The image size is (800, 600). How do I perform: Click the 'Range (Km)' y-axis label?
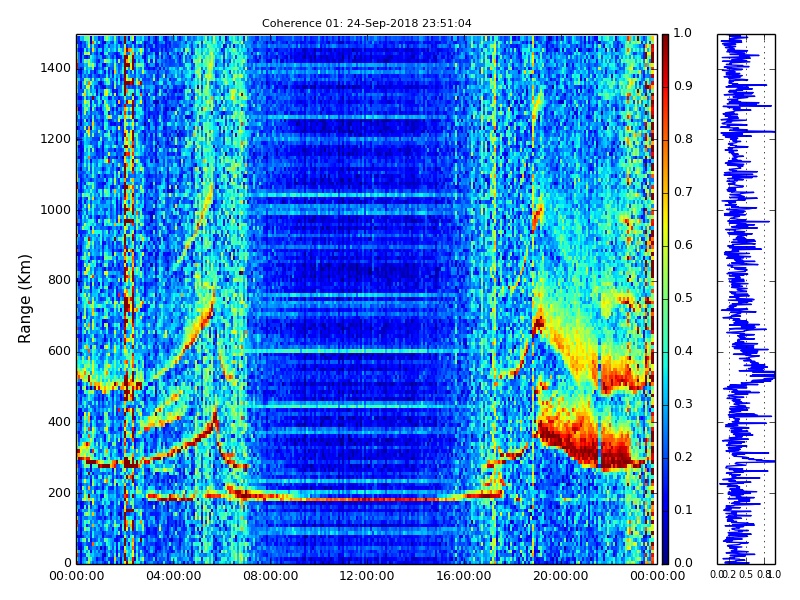24,299
